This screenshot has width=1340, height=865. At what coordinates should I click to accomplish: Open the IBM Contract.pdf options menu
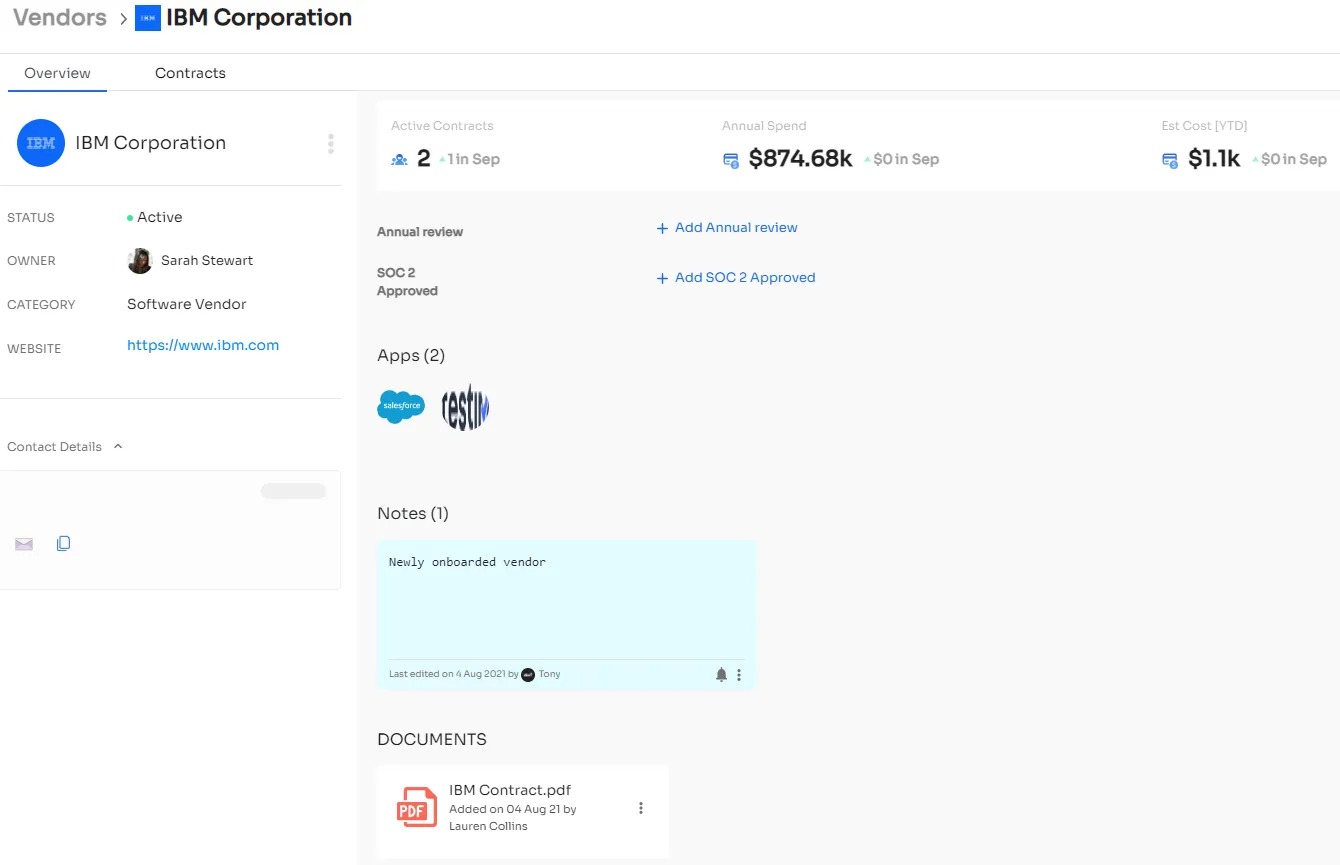point(641,808)
